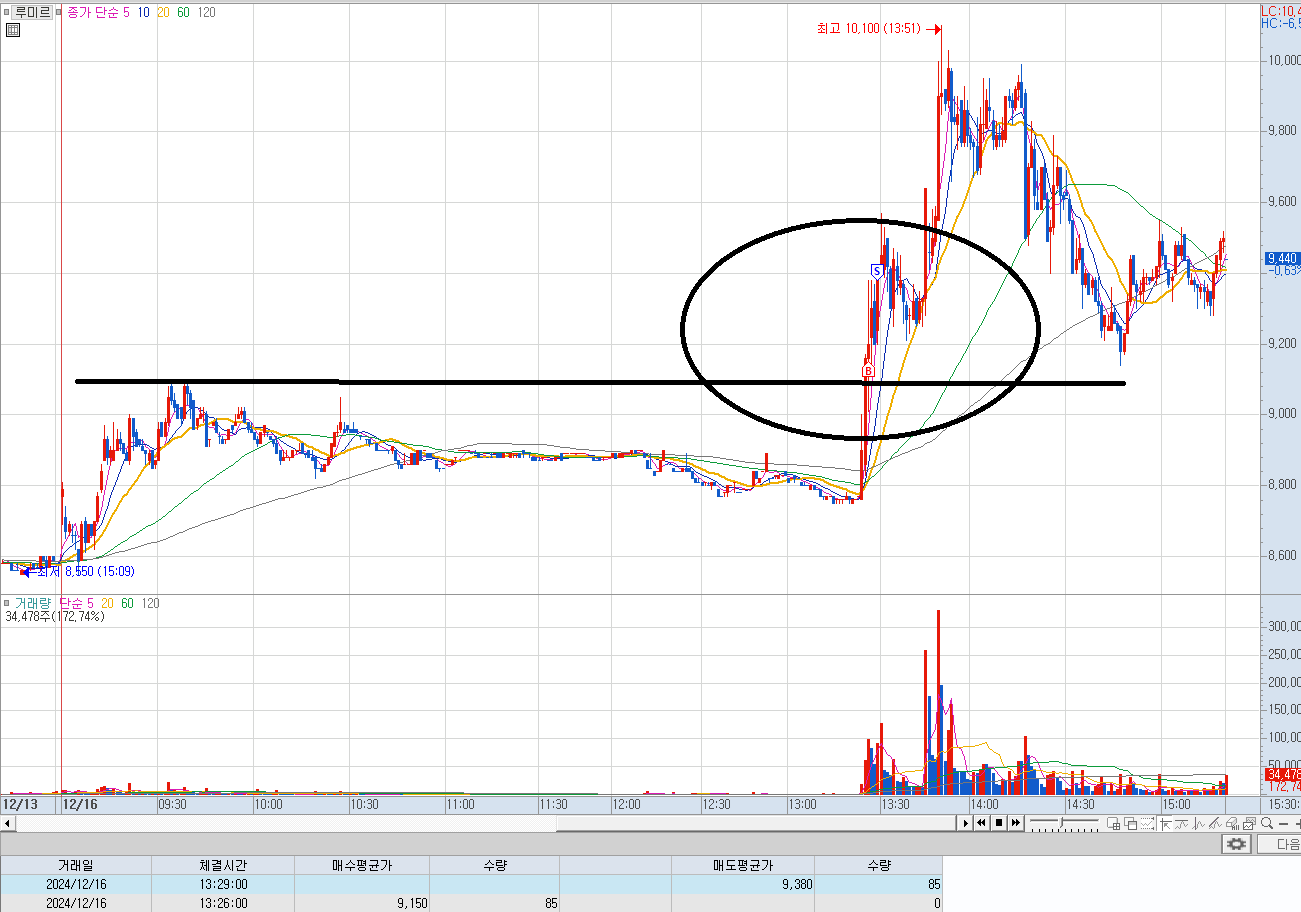Screen dimensions: 1301x912
Task: Select the 13:29:00 trade row
Action: coord(471,884)
